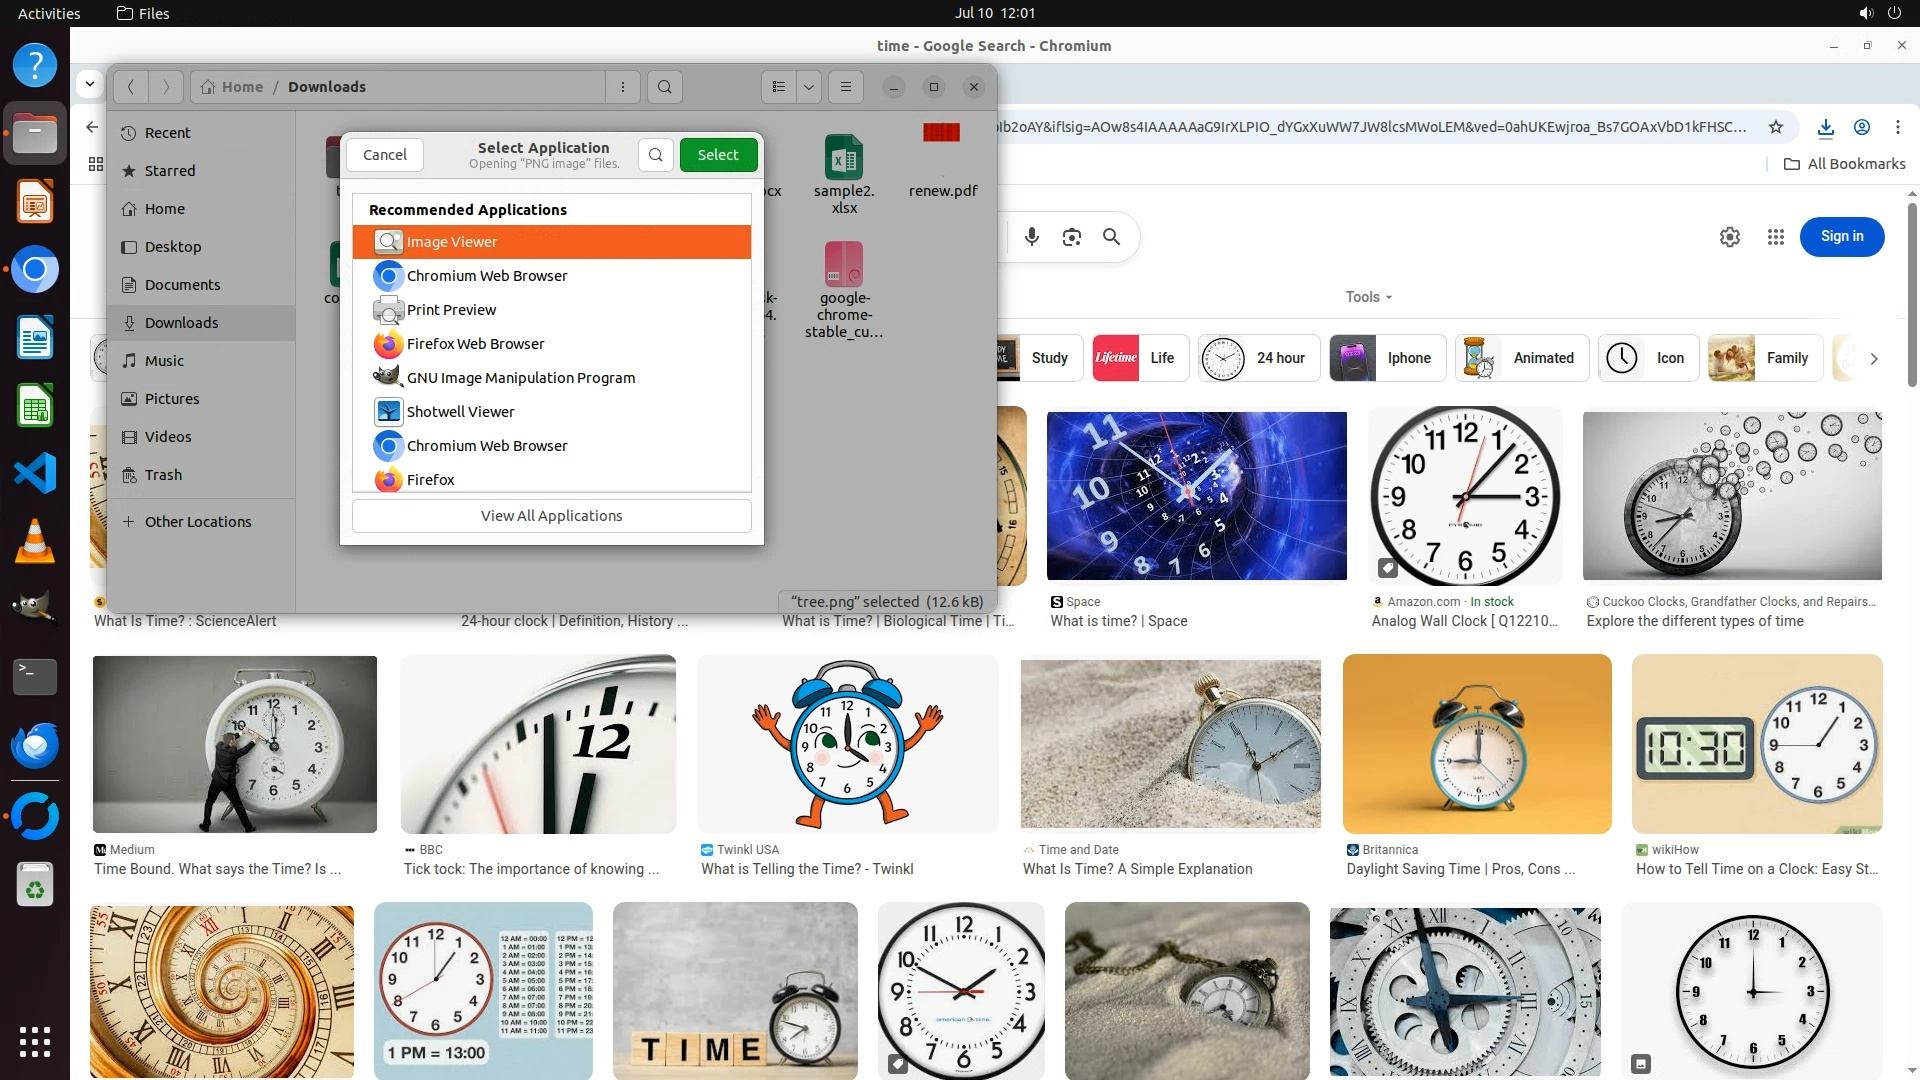The height and width of the screenshot is (1080, 1920).
Task: Click Google voice search microphone icon
Action: point(1032,237)
